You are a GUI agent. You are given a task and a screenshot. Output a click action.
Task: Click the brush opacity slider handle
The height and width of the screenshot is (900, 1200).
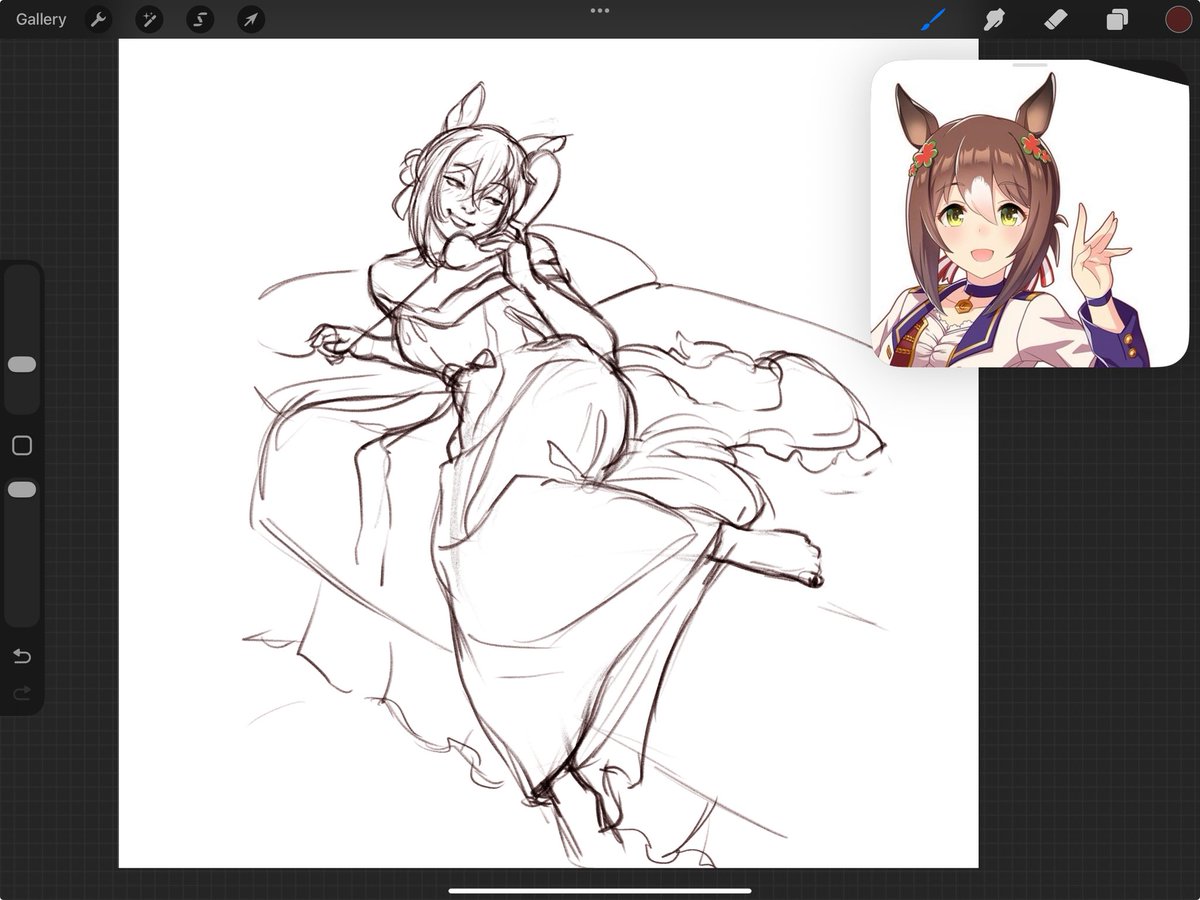pos(22,489)
